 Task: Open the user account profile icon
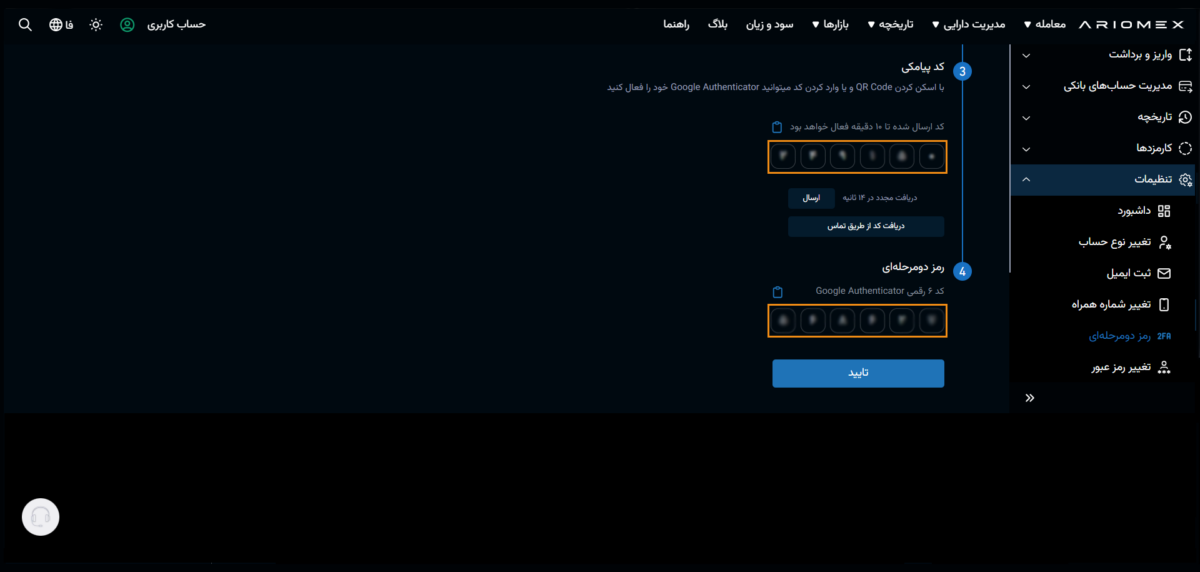(127, 24)
